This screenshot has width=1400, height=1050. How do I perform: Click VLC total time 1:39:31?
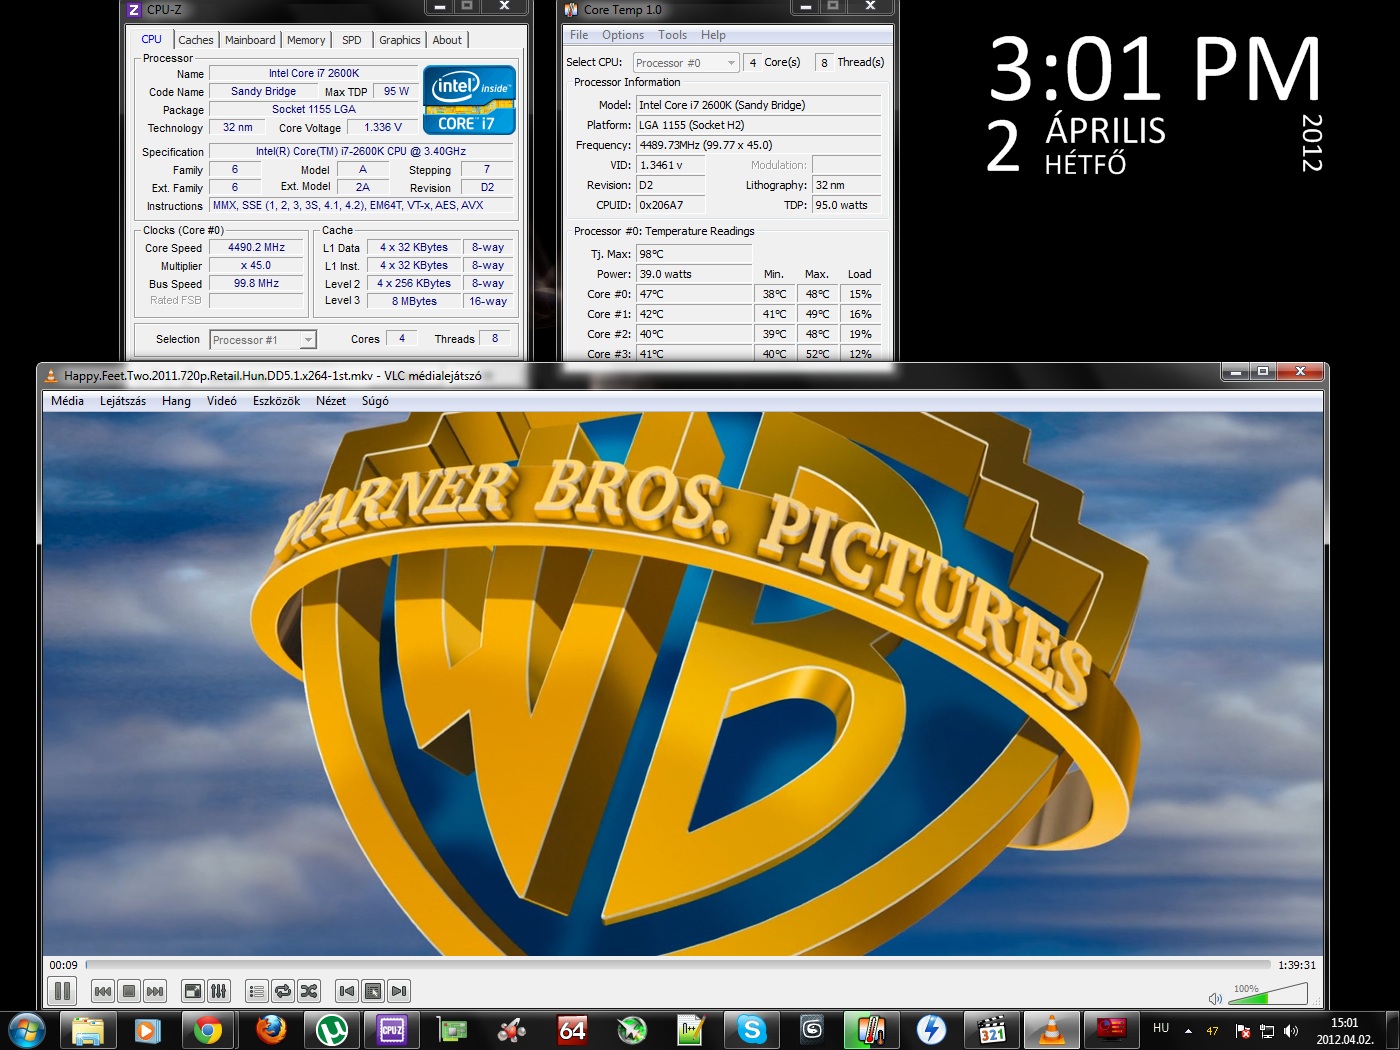click(1297, 965)
